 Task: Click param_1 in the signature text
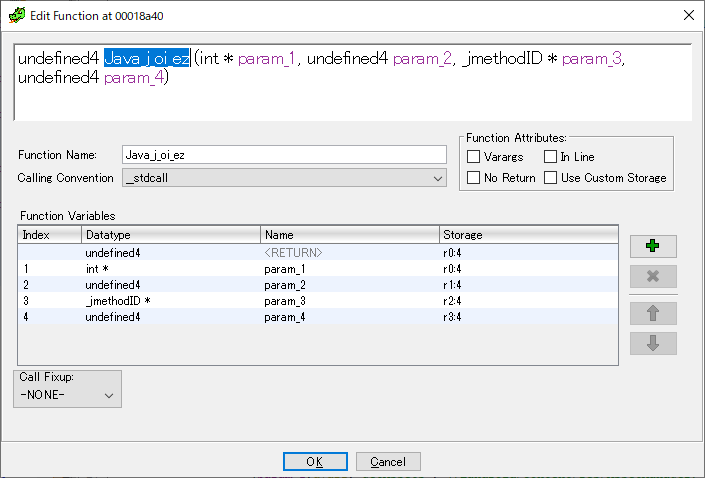pos(266,58)
